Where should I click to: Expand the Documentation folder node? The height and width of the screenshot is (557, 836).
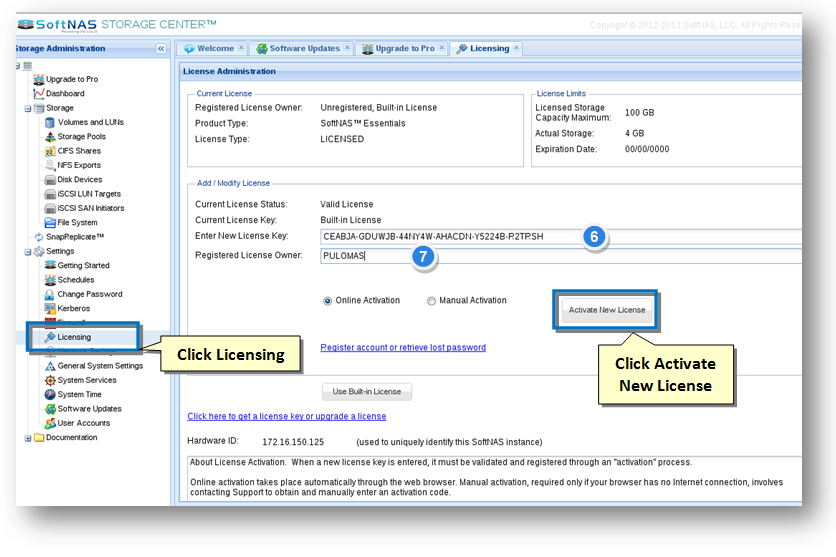click(x=28, y=438)
